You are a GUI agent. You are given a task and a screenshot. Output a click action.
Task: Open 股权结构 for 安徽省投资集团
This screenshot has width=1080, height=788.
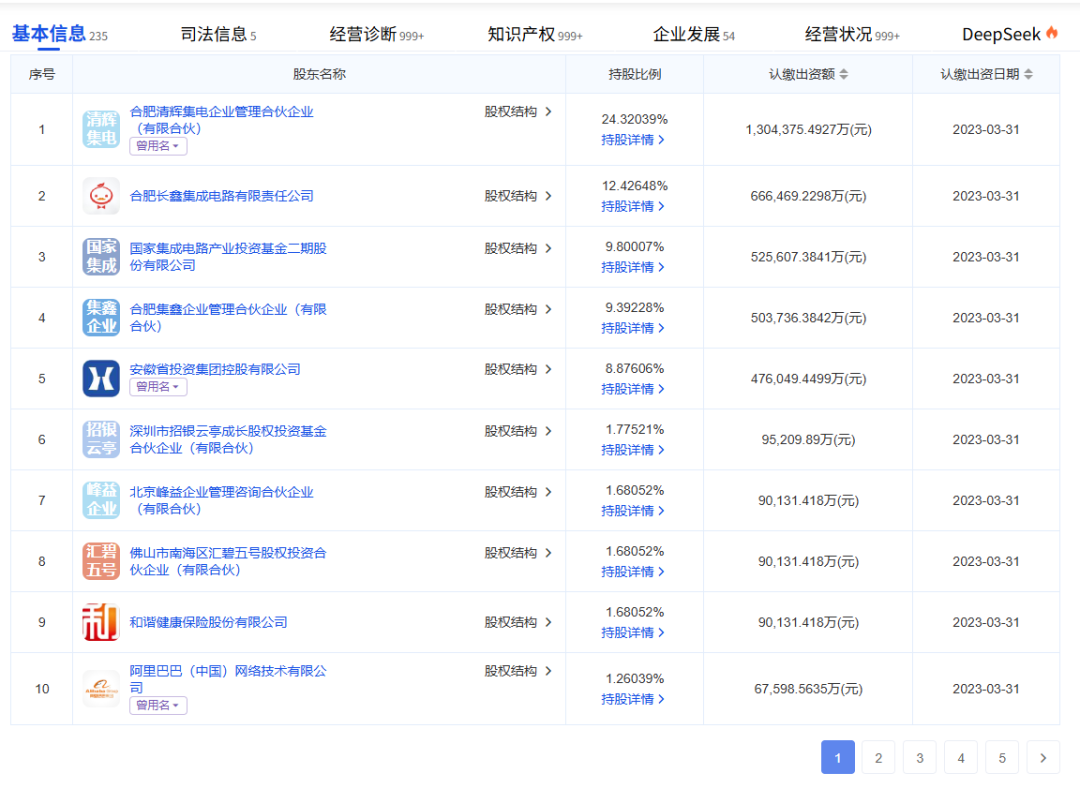coord(518,369)
